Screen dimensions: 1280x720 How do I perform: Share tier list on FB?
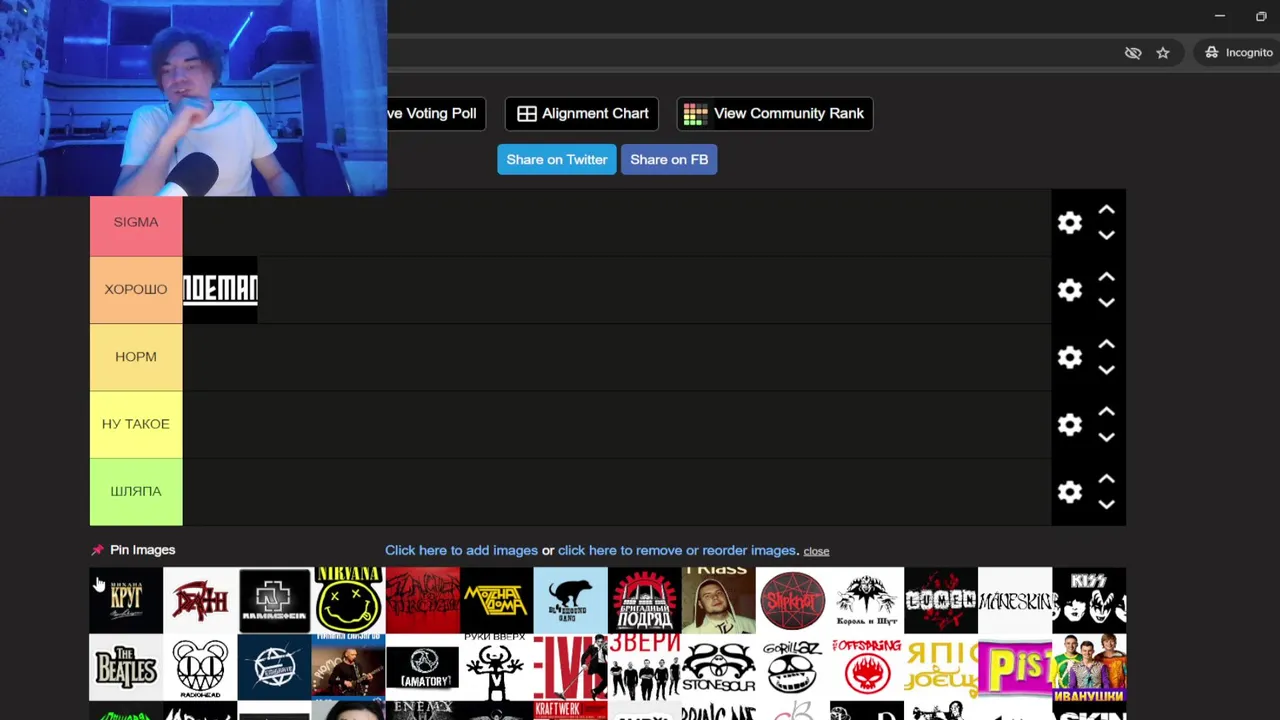(x=669, y=160)
